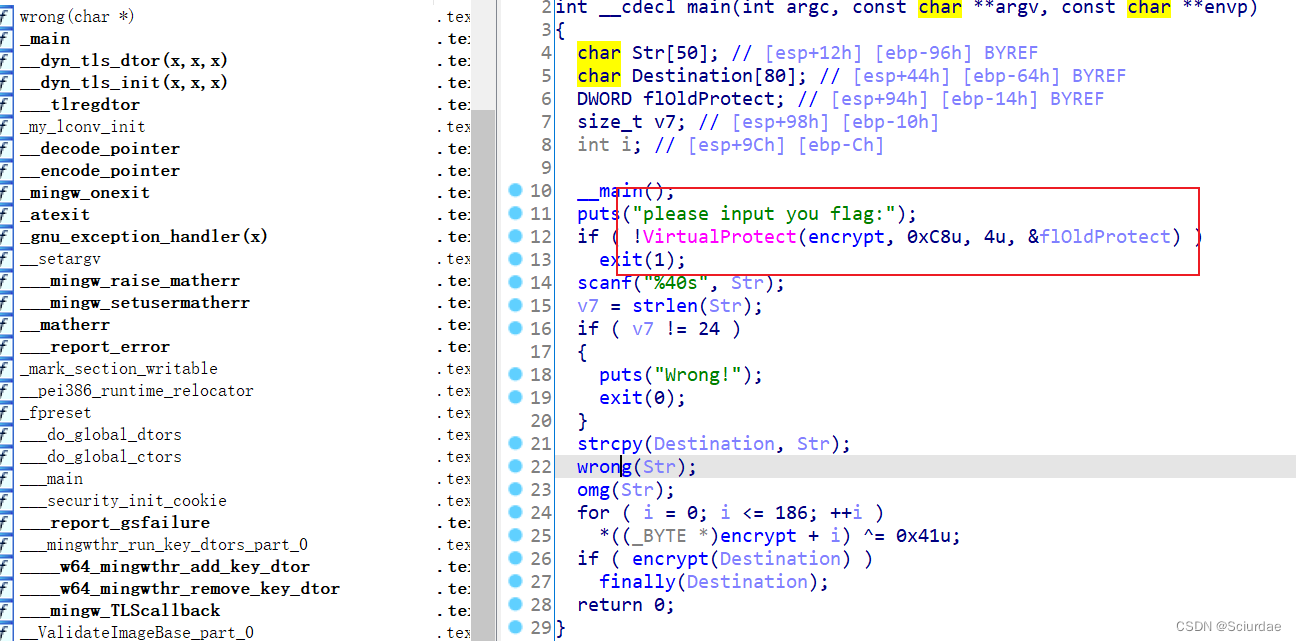Click the strlen call on line 15
1296x641 pixels.
point(665,305)
